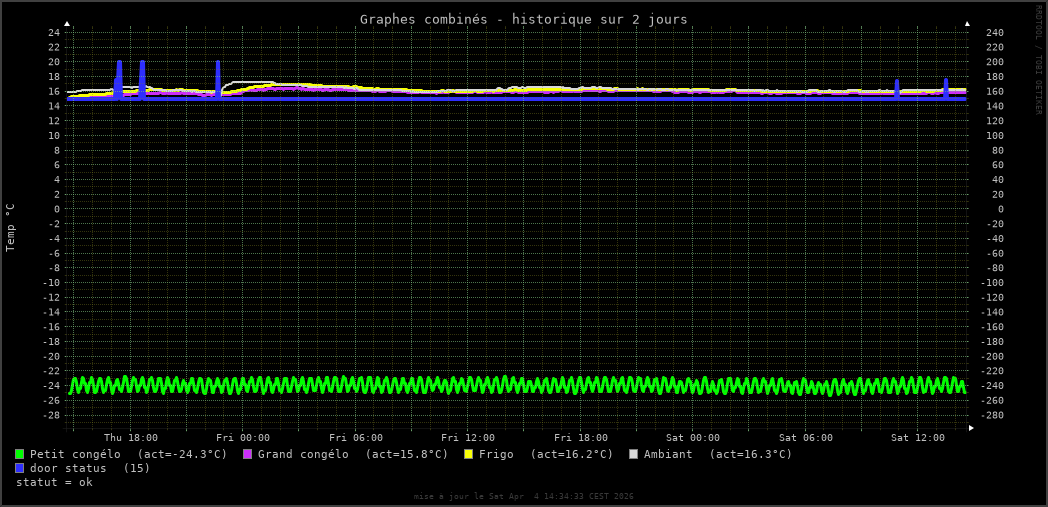Select the 'Thu 18:00' time axis label
The height and width of the screenshot is (507, 1048).
click(131, 438)
